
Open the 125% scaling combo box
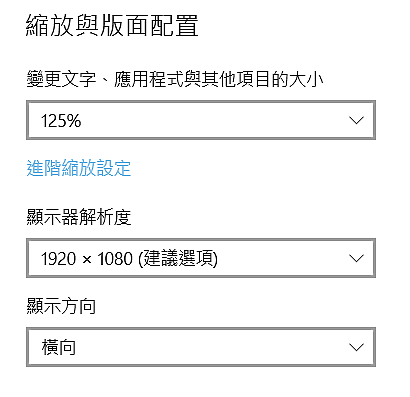201,120
